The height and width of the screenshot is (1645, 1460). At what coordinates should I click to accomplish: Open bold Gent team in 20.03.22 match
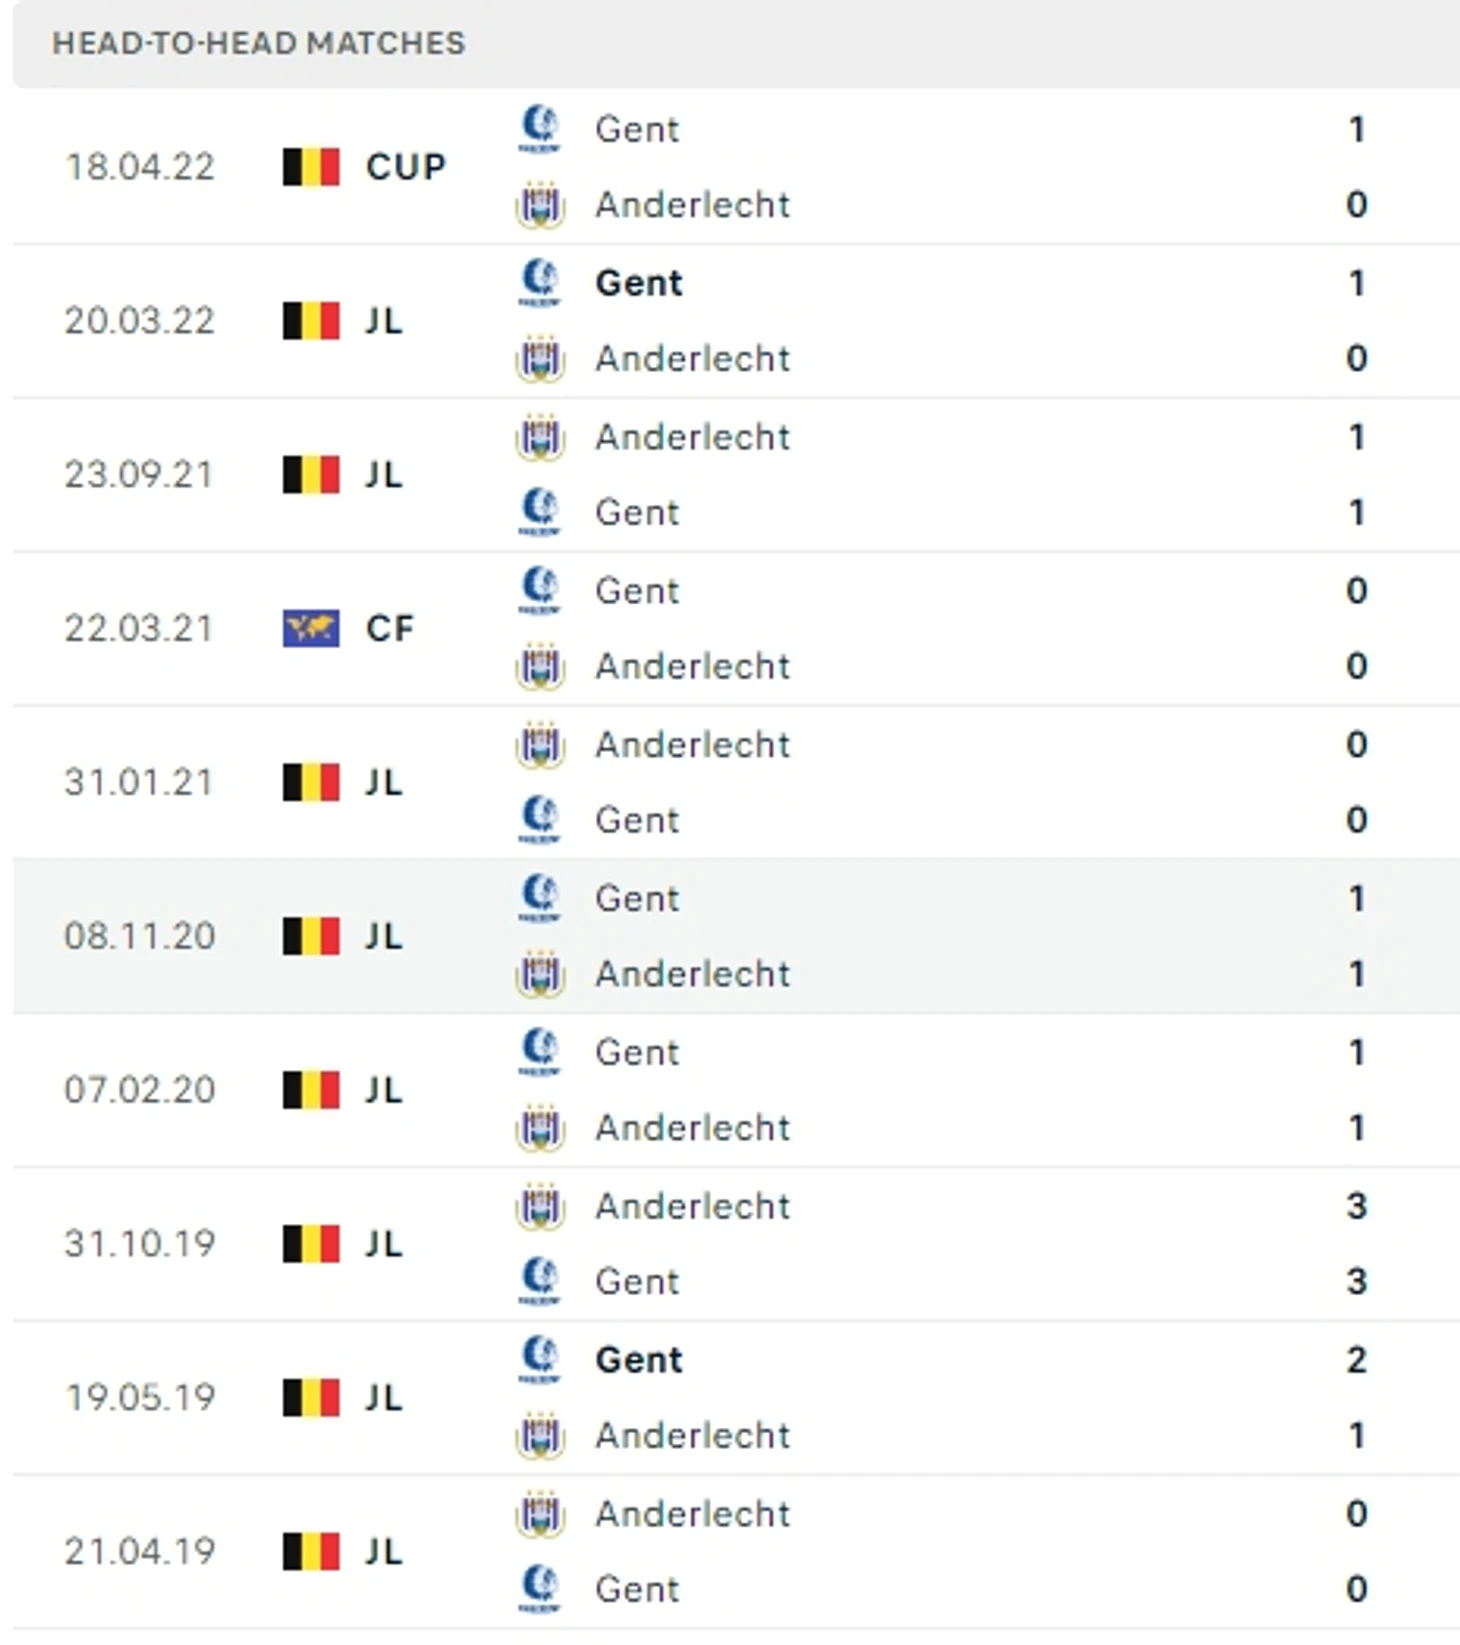coord(638,283)
